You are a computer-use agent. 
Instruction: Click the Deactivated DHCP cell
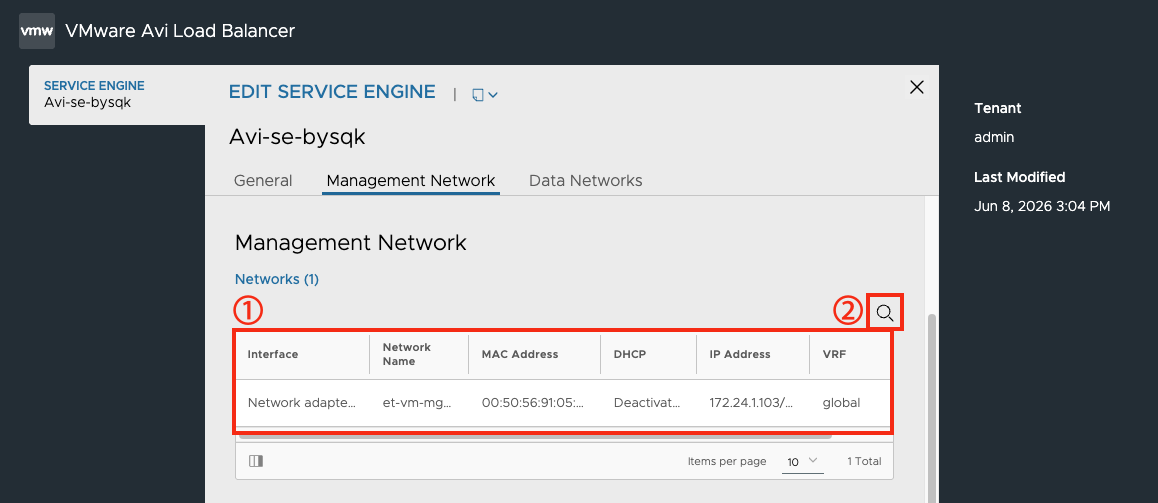pyautogui.click(x=648, y=403)
